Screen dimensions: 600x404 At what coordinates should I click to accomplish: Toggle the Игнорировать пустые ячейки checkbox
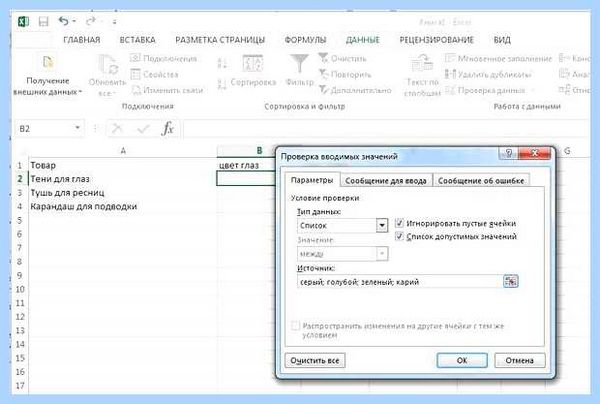click(399, 223)
